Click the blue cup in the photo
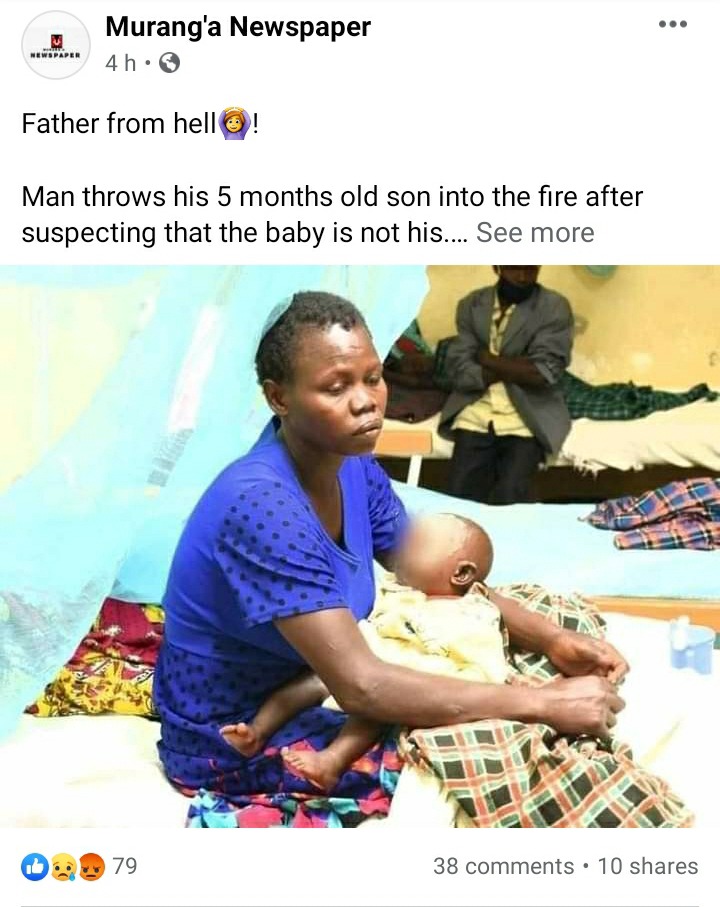The height and width of the screenshot is (907, 720). click(693, 643)
